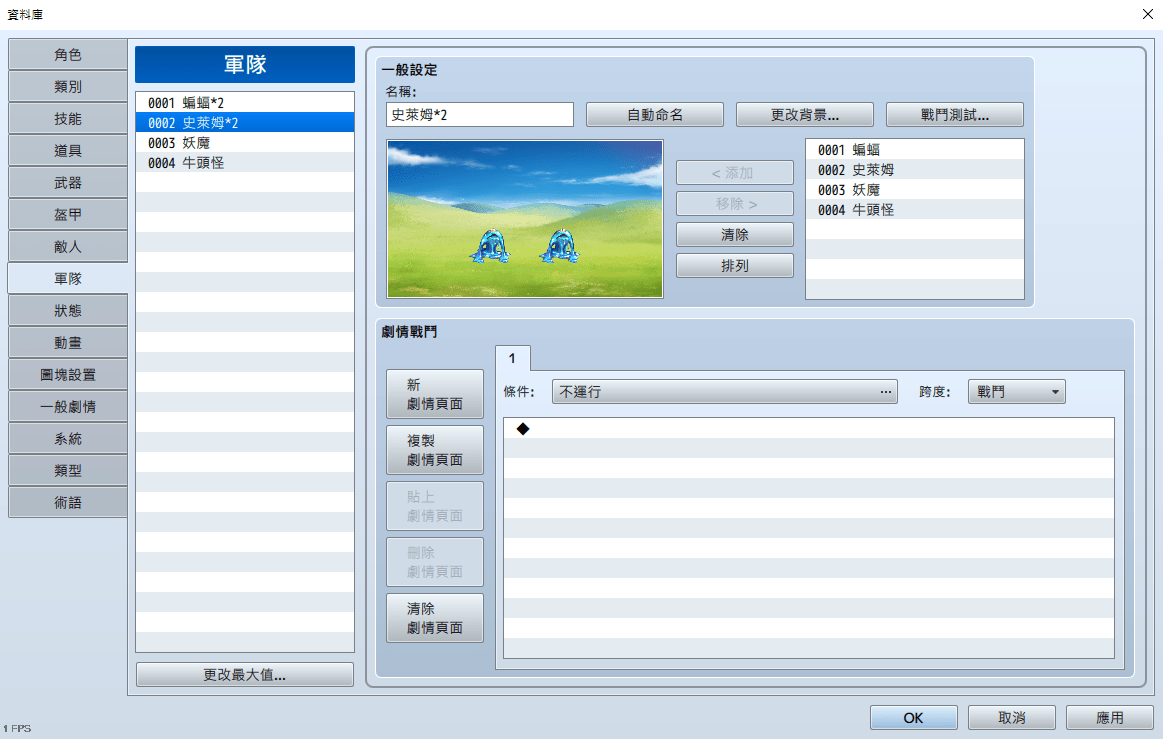Image resolution: width=1163 pixels, height=739 pixels.
Task: Click 清除 to clear troop members
Action: click(x=734, y=235)
